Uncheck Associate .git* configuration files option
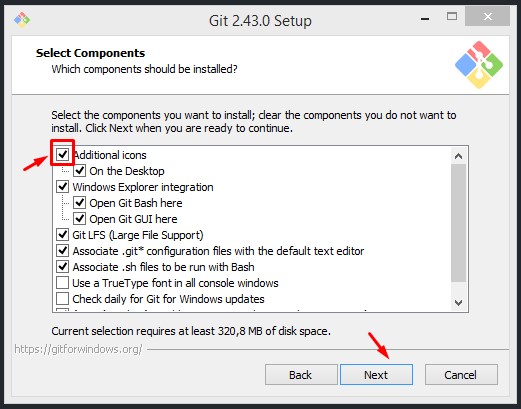The image size is (521, 409). pyautogui.click(x=62, y=251)
